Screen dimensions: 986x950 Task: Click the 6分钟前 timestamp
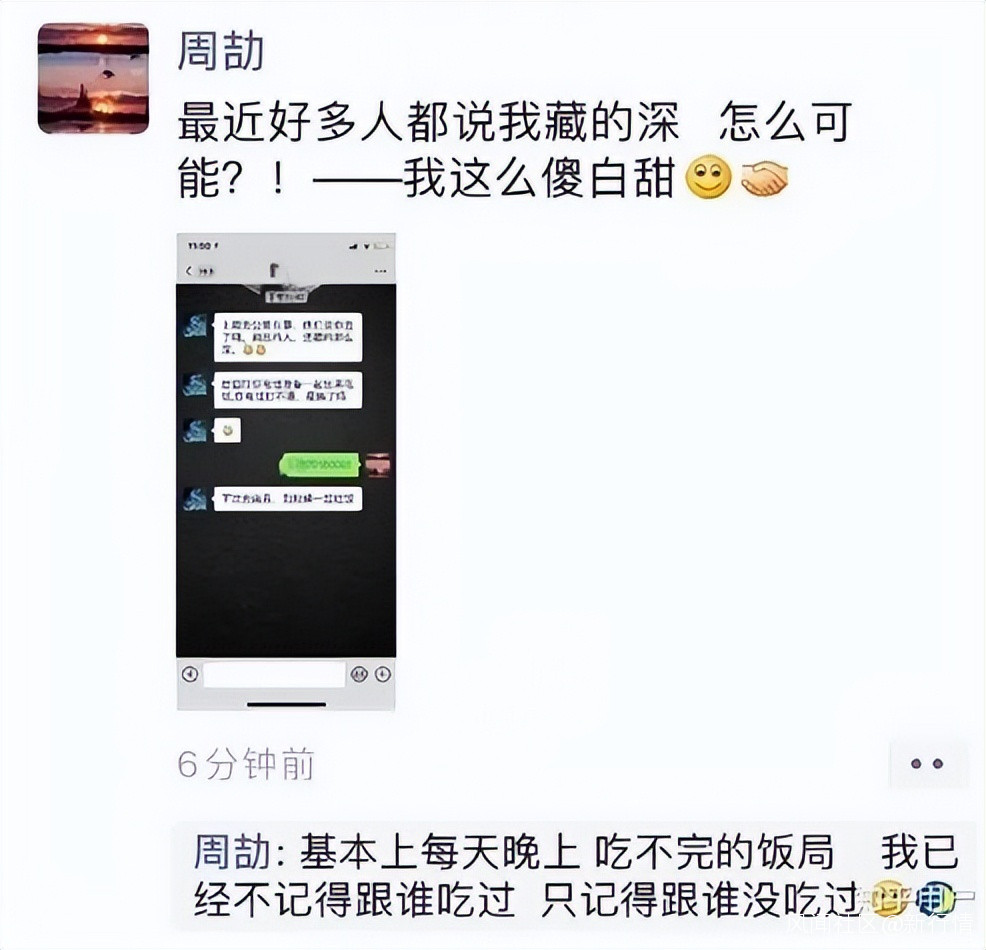point(246,765)
